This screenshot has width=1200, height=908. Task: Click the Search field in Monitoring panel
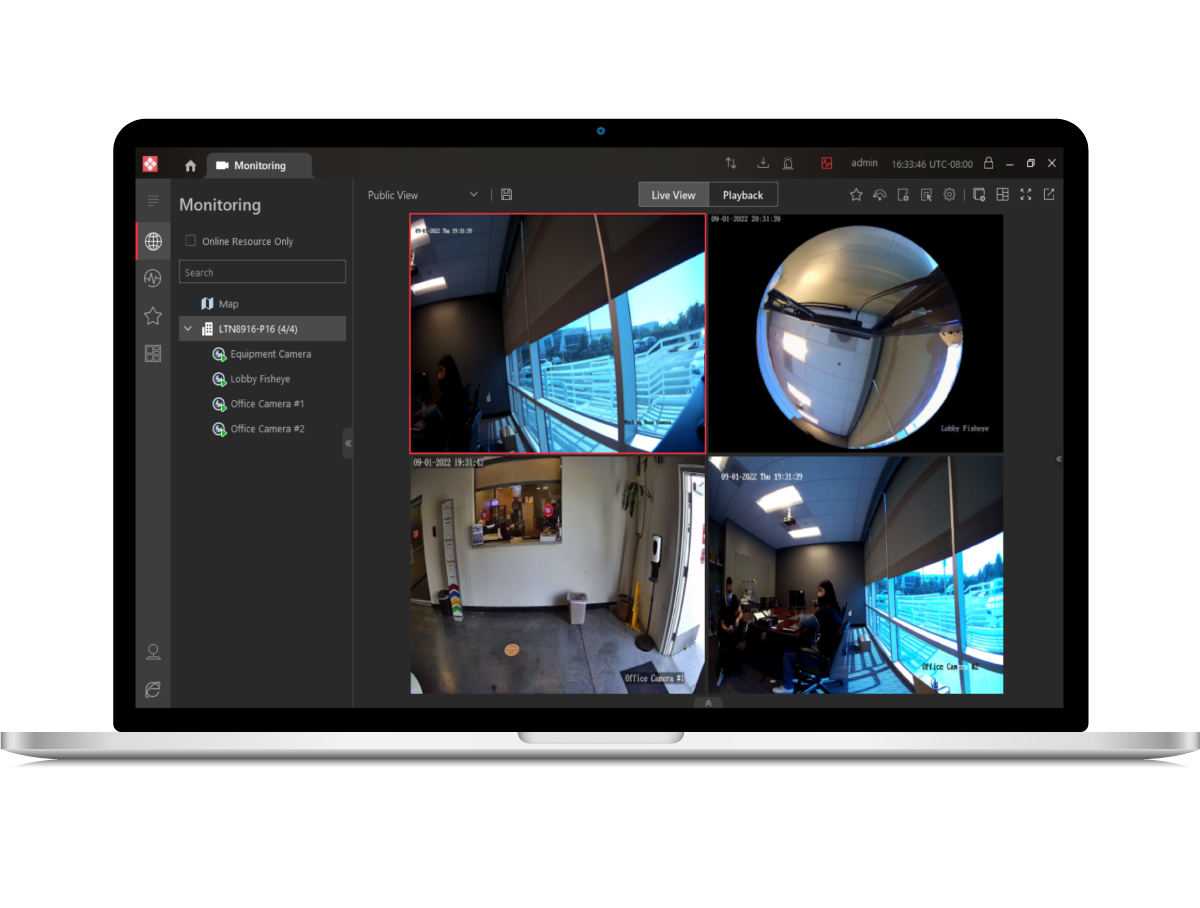(x=262, y=272)
